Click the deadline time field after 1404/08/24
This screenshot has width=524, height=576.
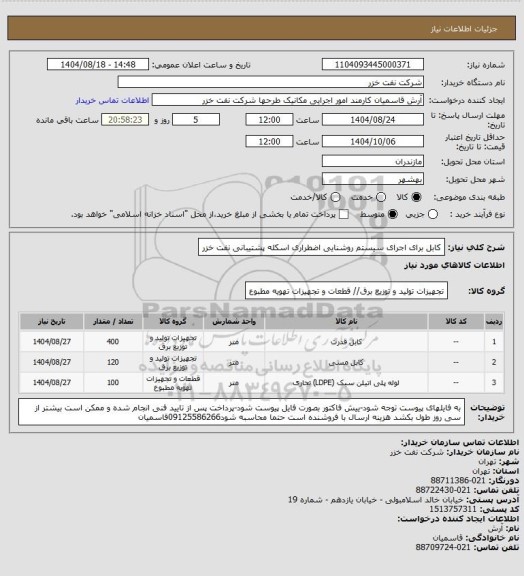click(x=269, y=120)
